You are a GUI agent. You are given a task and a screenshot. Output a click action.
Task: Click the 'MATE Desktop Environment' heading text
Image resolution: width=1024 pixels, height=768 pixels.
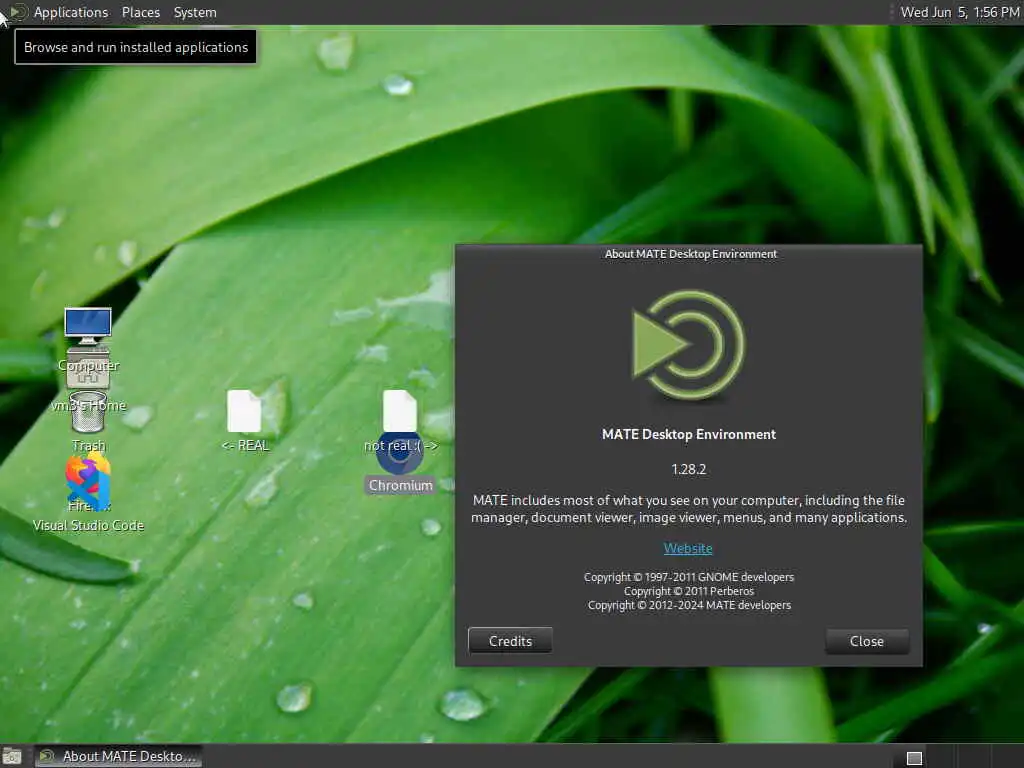[x=689, y=434]
